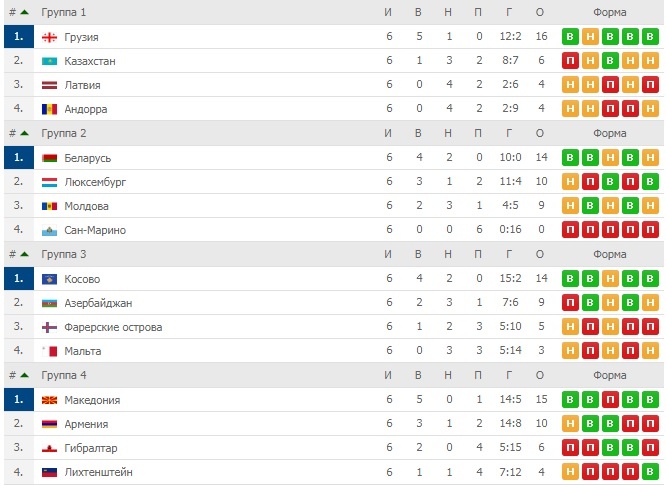666x485 pixels.
Task: Click the Kosovo flag icon
Action: (x=49, y=279)
